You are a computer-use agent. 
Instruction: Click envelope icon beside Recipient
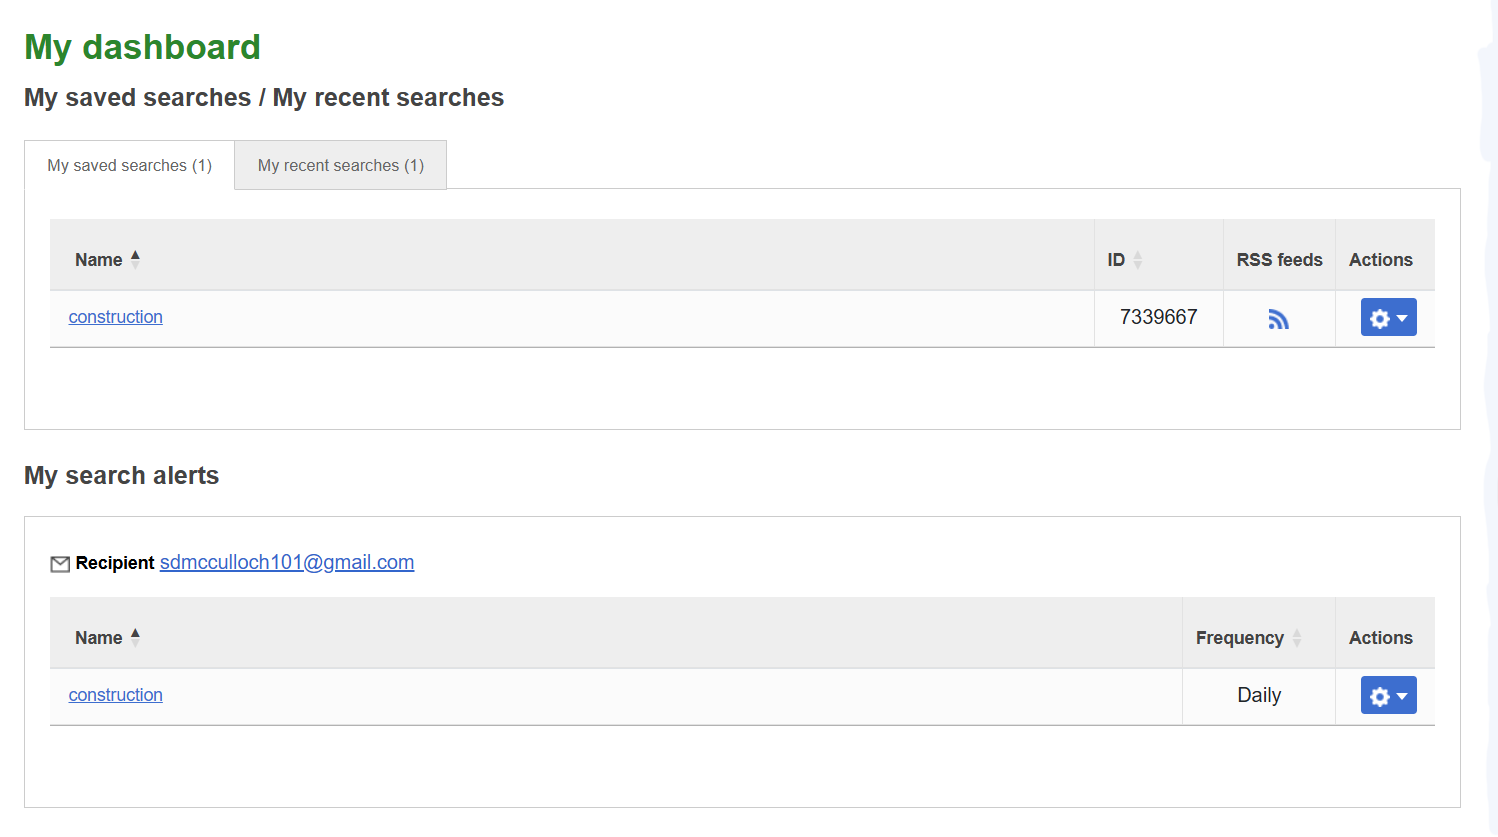[60, 564]
